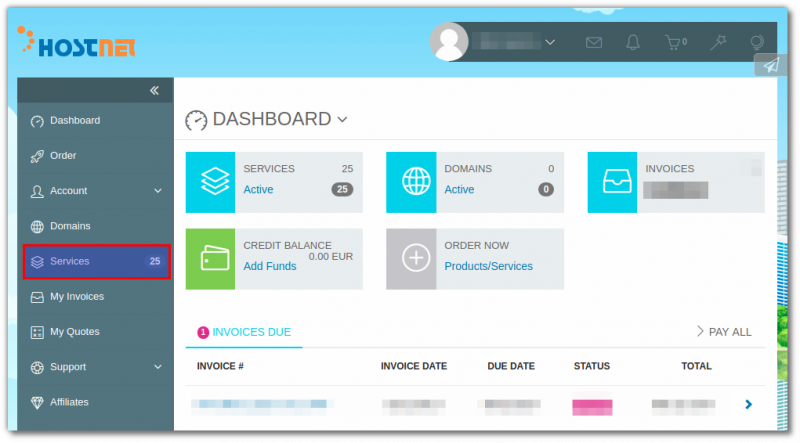Viewport: 800px width, 443px height.
Task: Click the PAY ALL button
Action: [x=724, y=332]
